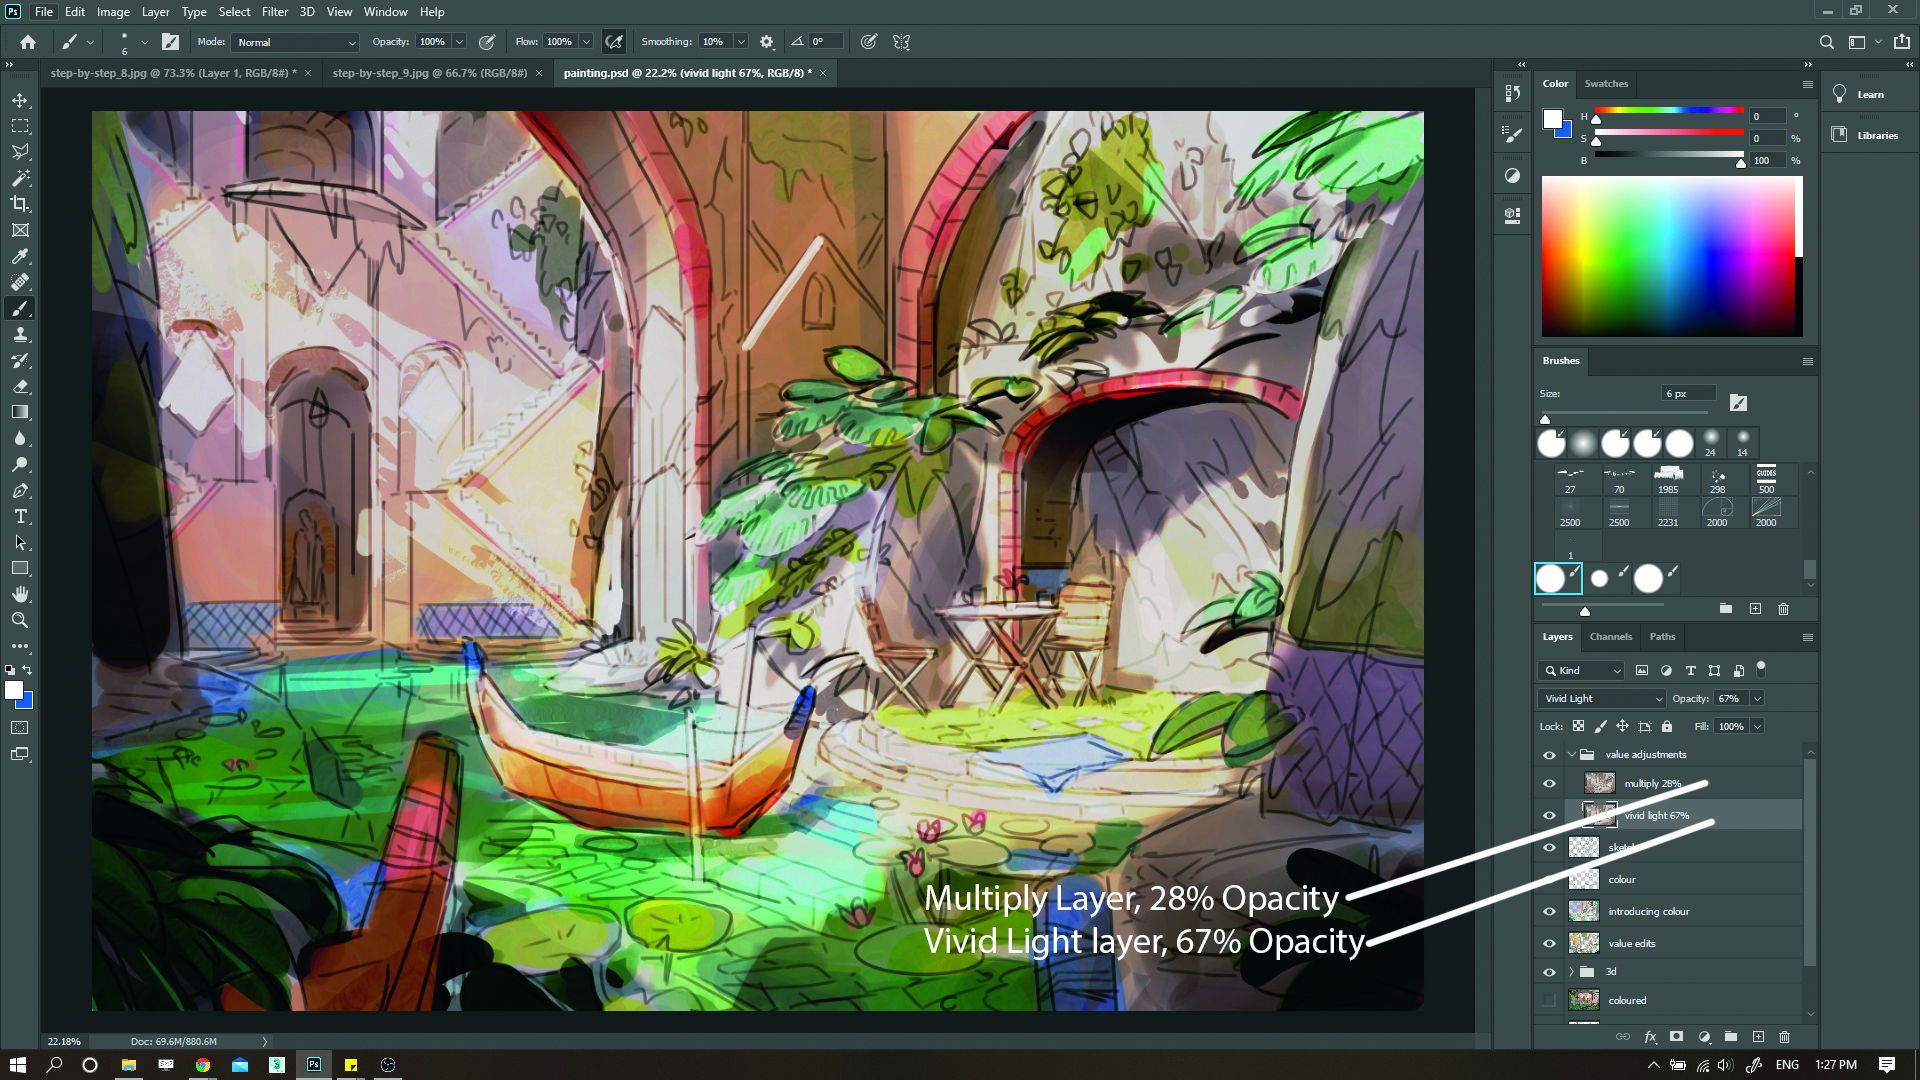Select the History Brush tool
The image size is (1920, 1080).
point(20,360)
